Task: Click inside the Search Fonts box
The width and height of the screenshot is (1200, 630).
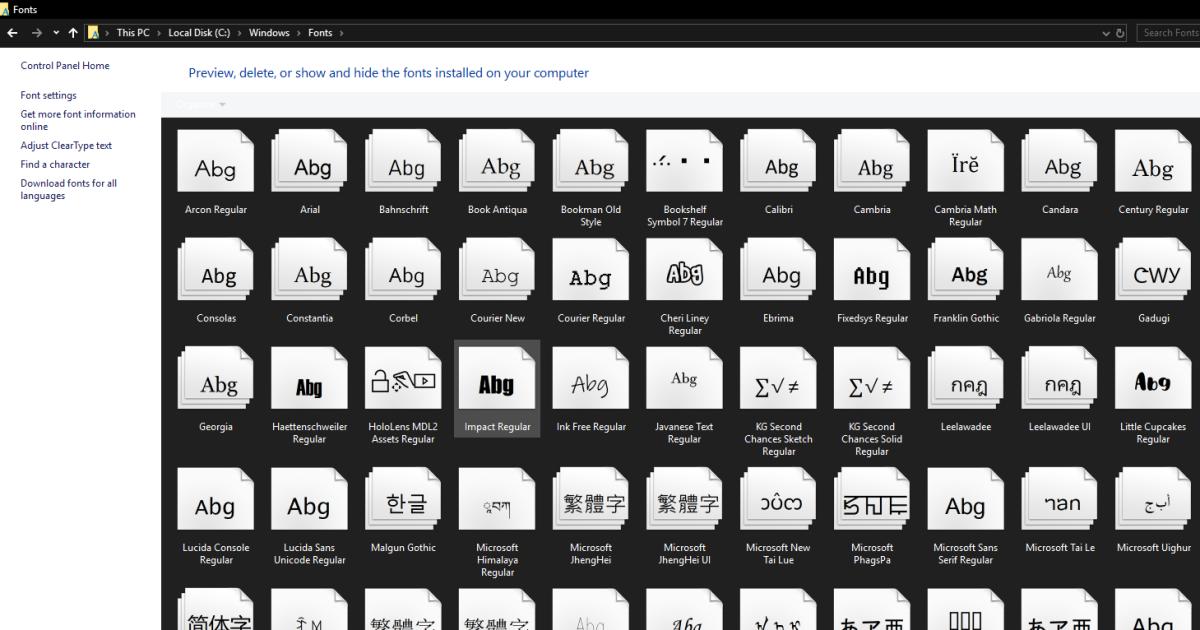Action: (1168, 32)
